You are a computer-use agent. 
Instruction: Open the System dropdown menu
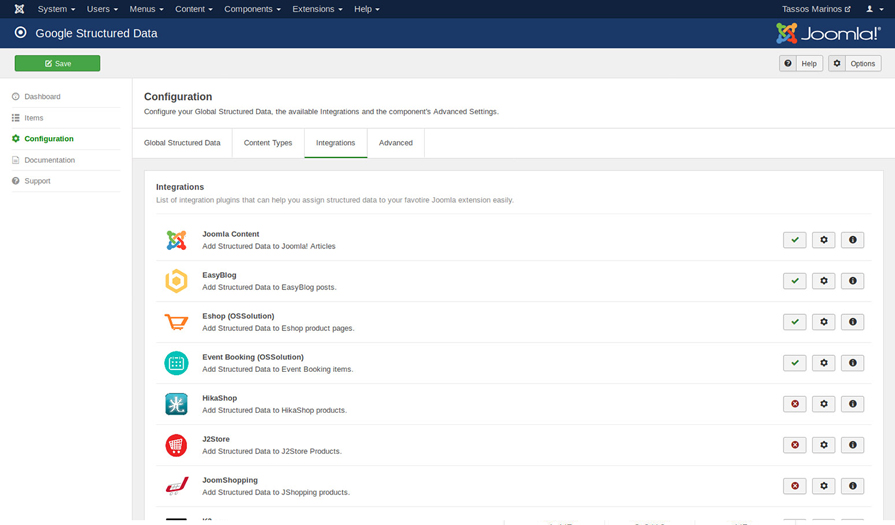56,9
